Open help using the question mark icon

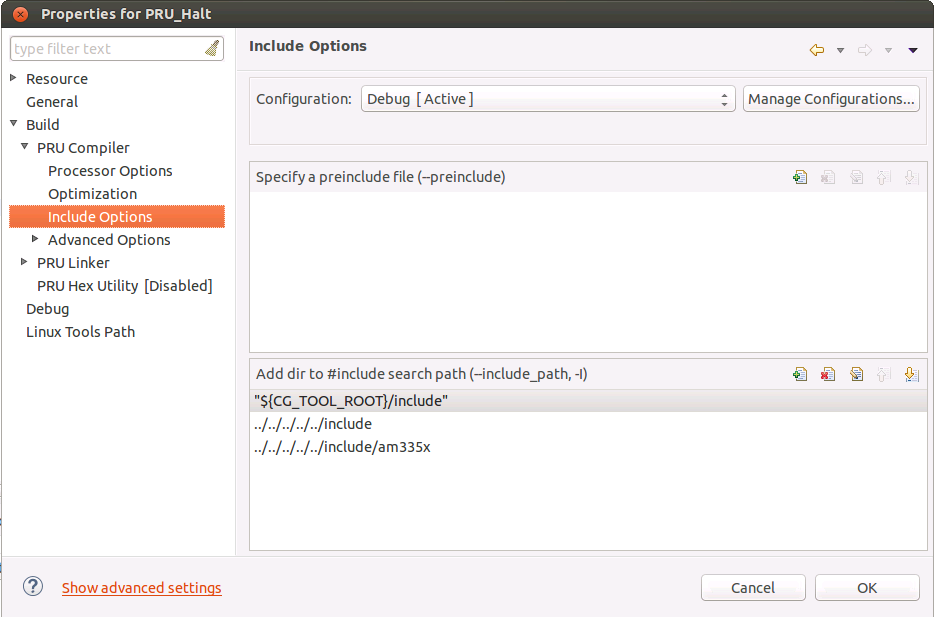click(32, 587)
